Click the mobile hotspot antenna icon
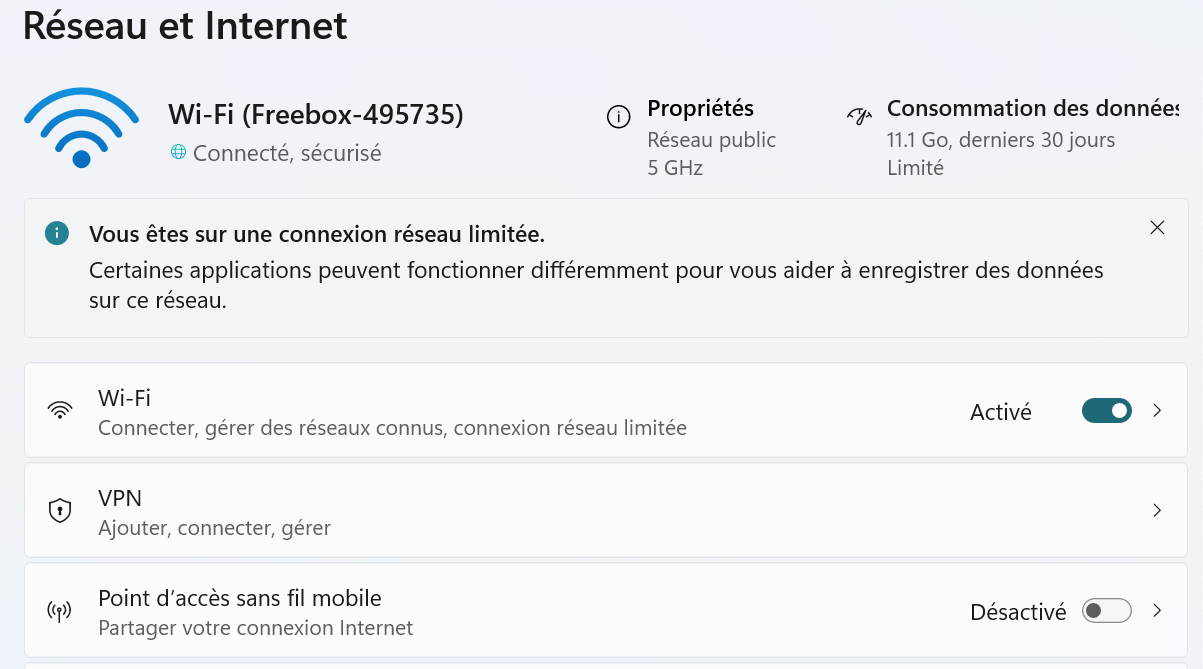Screen dimensions: 1203x669 pyautogui.click(x=60, y=611)
